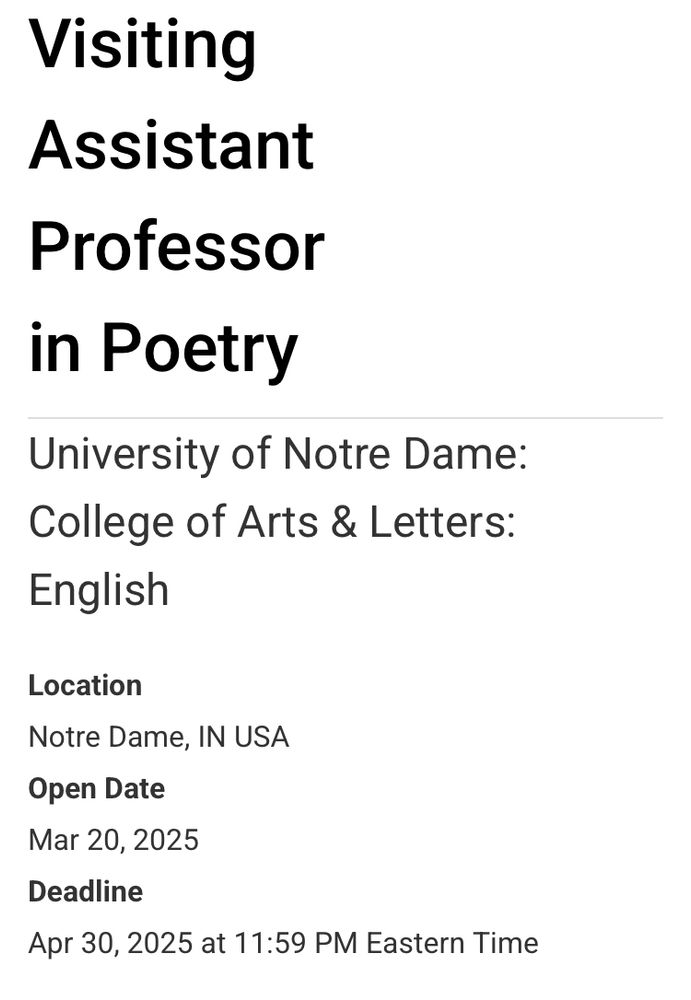
Task: Select the "Mar 20, 2025" open date
Action: (x=114, y=841)
